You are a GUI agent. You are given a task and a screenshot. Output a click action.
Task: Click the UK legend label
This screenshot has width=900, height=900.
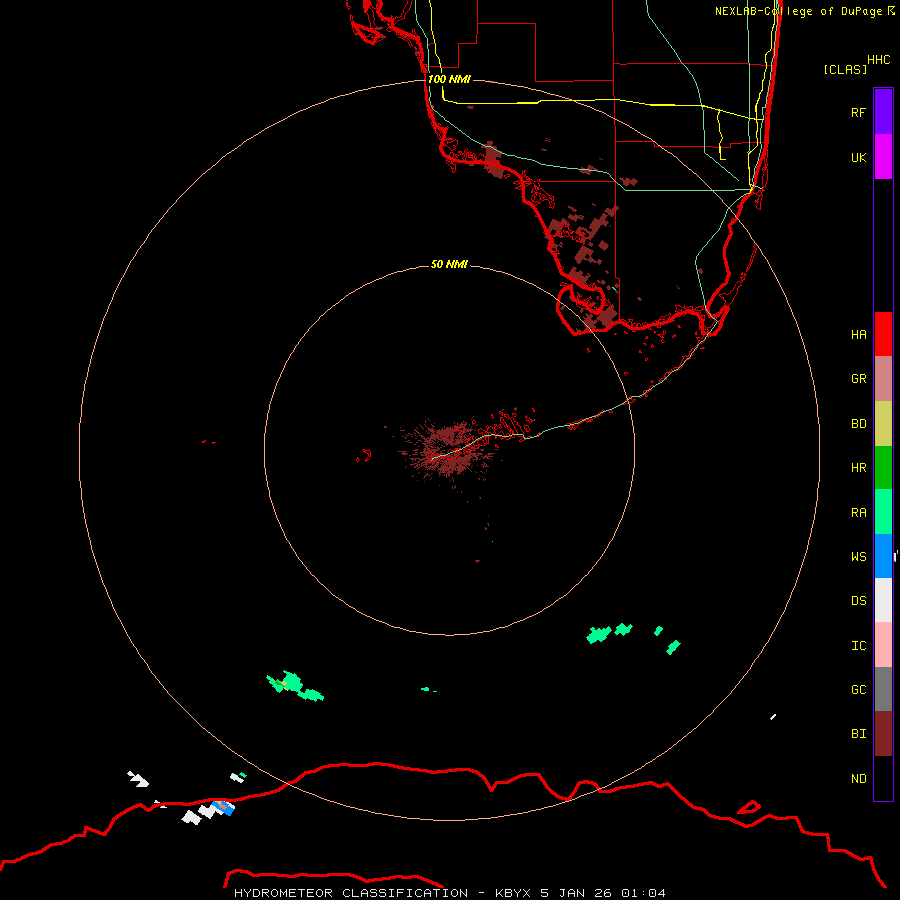858,157
